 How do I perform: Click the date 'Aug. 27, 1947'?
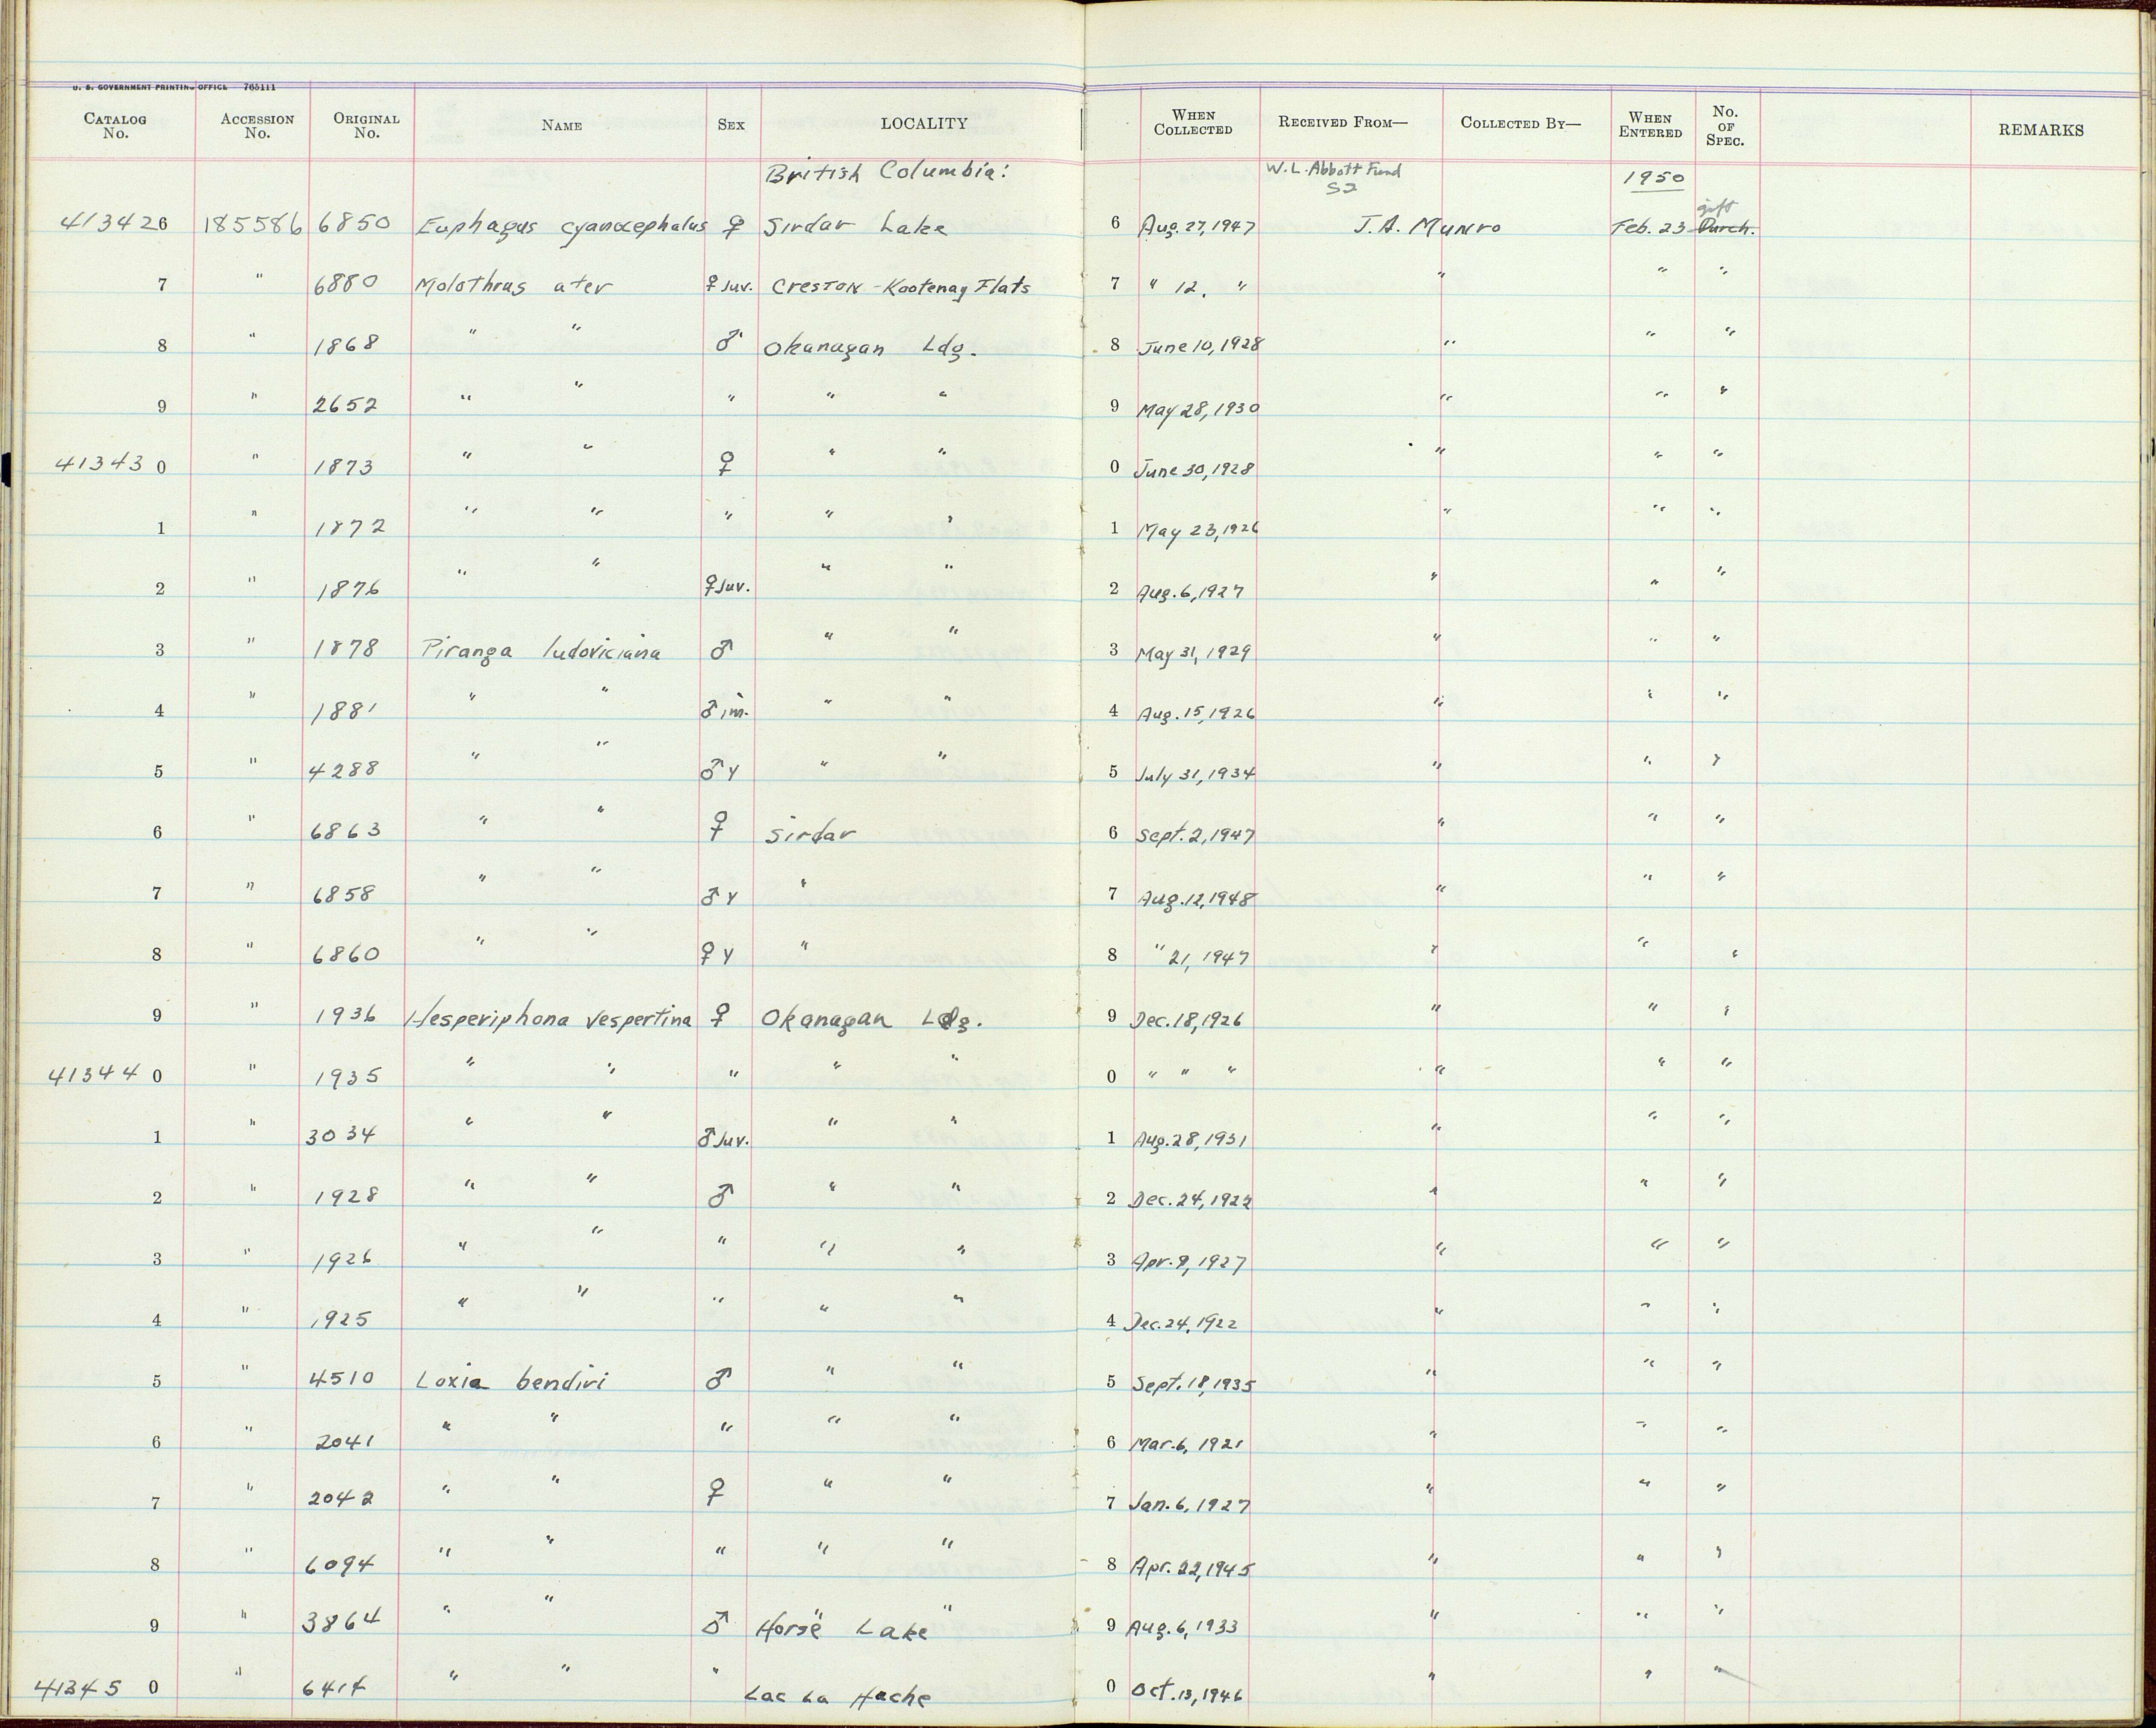pyautogui.click(x=1197, y=227)
